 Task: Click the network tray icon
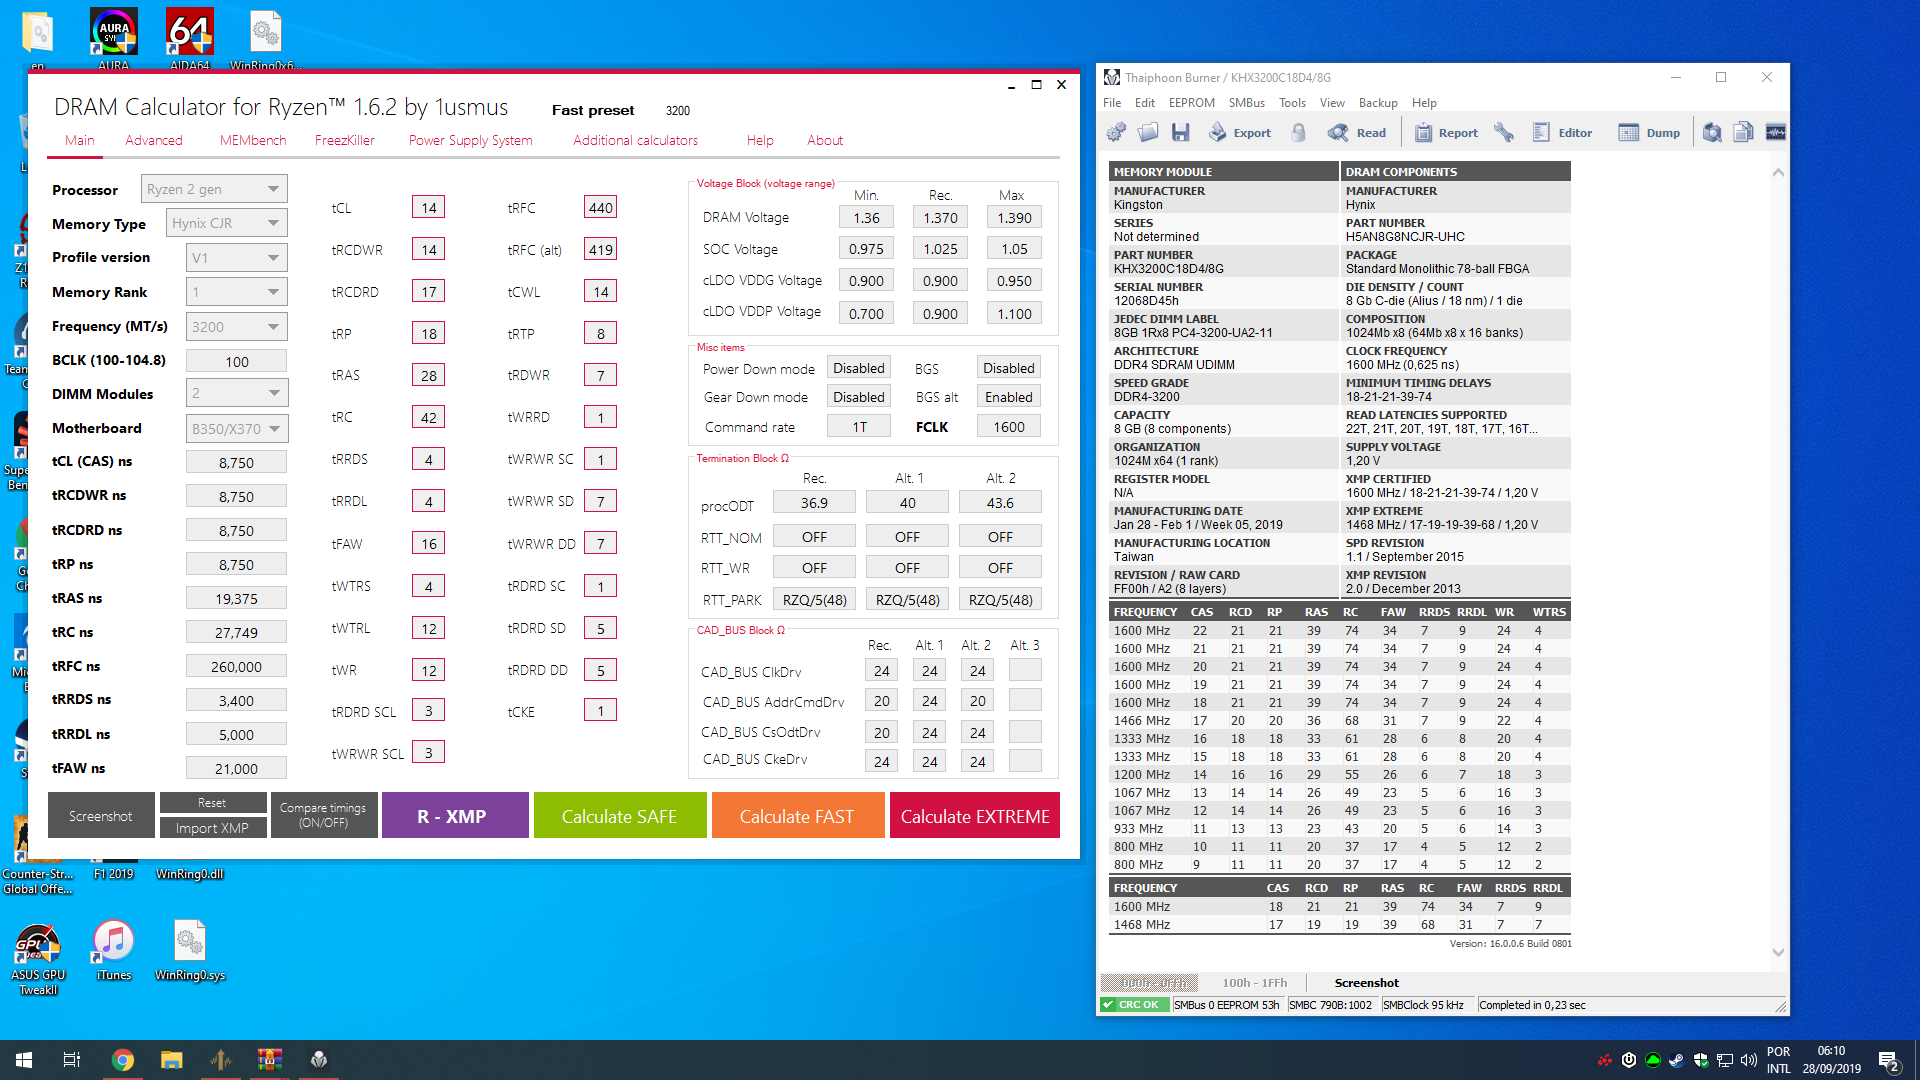(1724, 1060)
